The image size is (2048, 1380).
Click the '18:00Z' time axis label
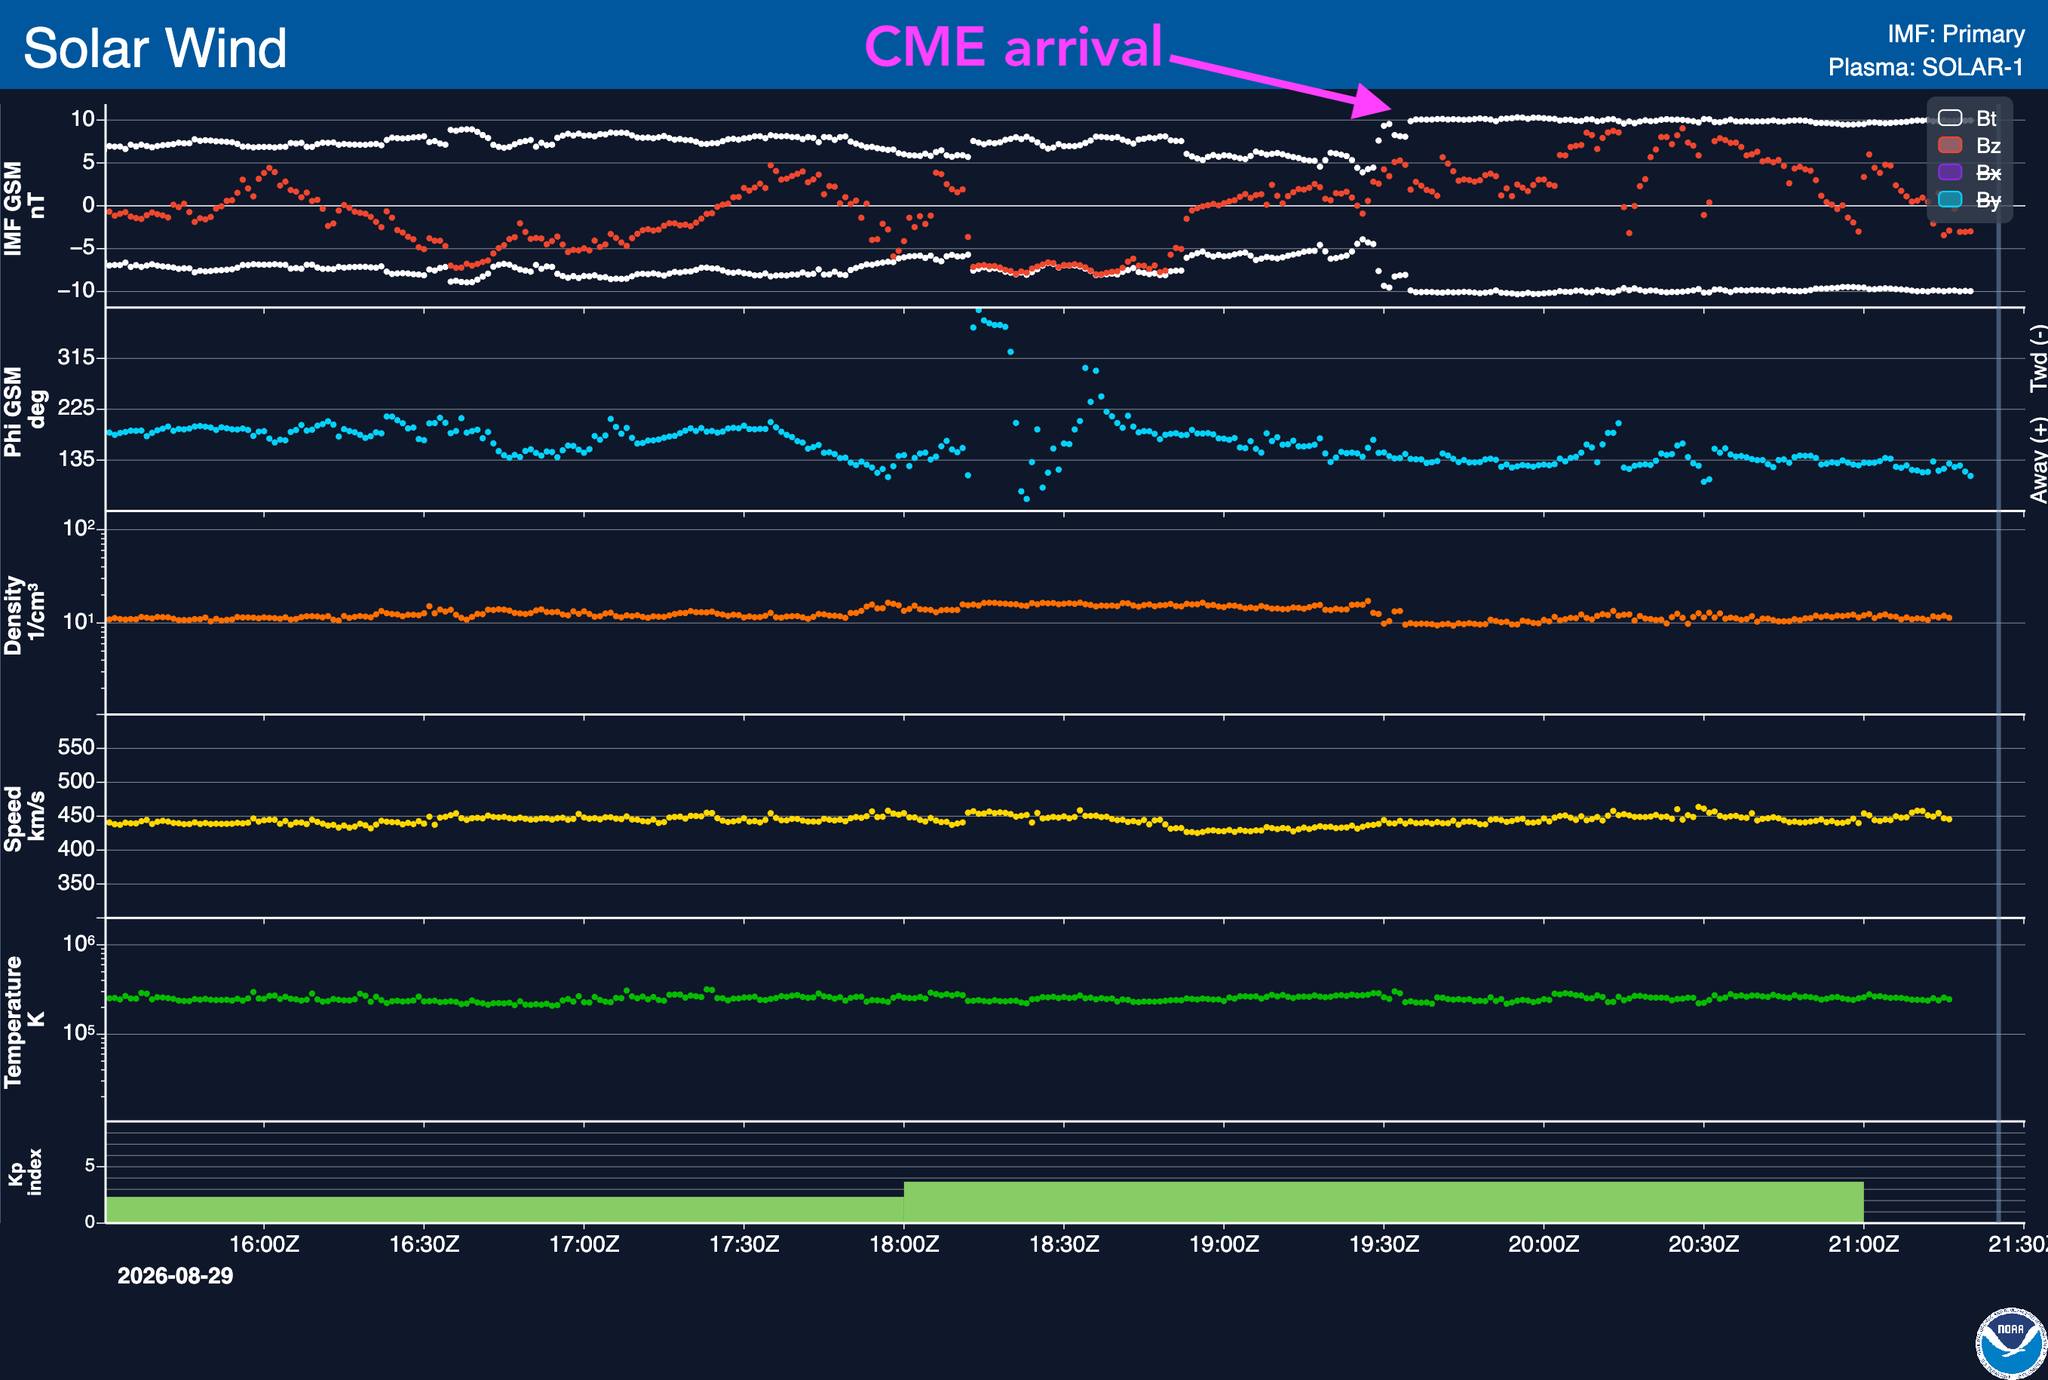[x=904, y=1245]
